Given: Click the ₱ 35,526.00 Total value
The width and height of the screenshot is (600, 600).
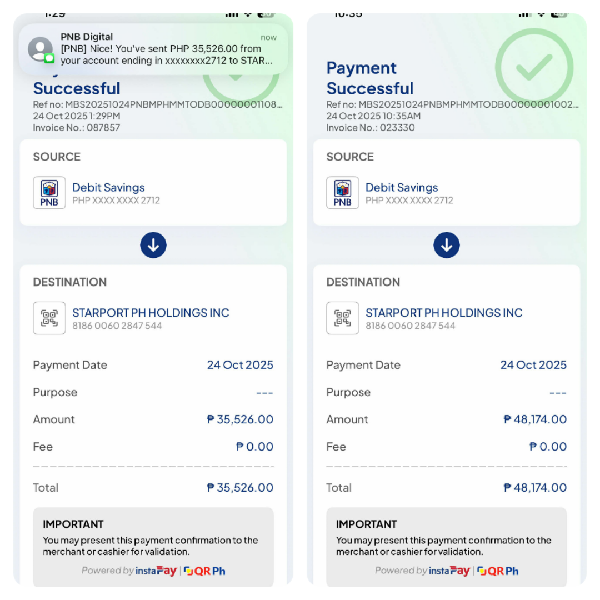Looking at the screenshot, I should click(240, 488).
